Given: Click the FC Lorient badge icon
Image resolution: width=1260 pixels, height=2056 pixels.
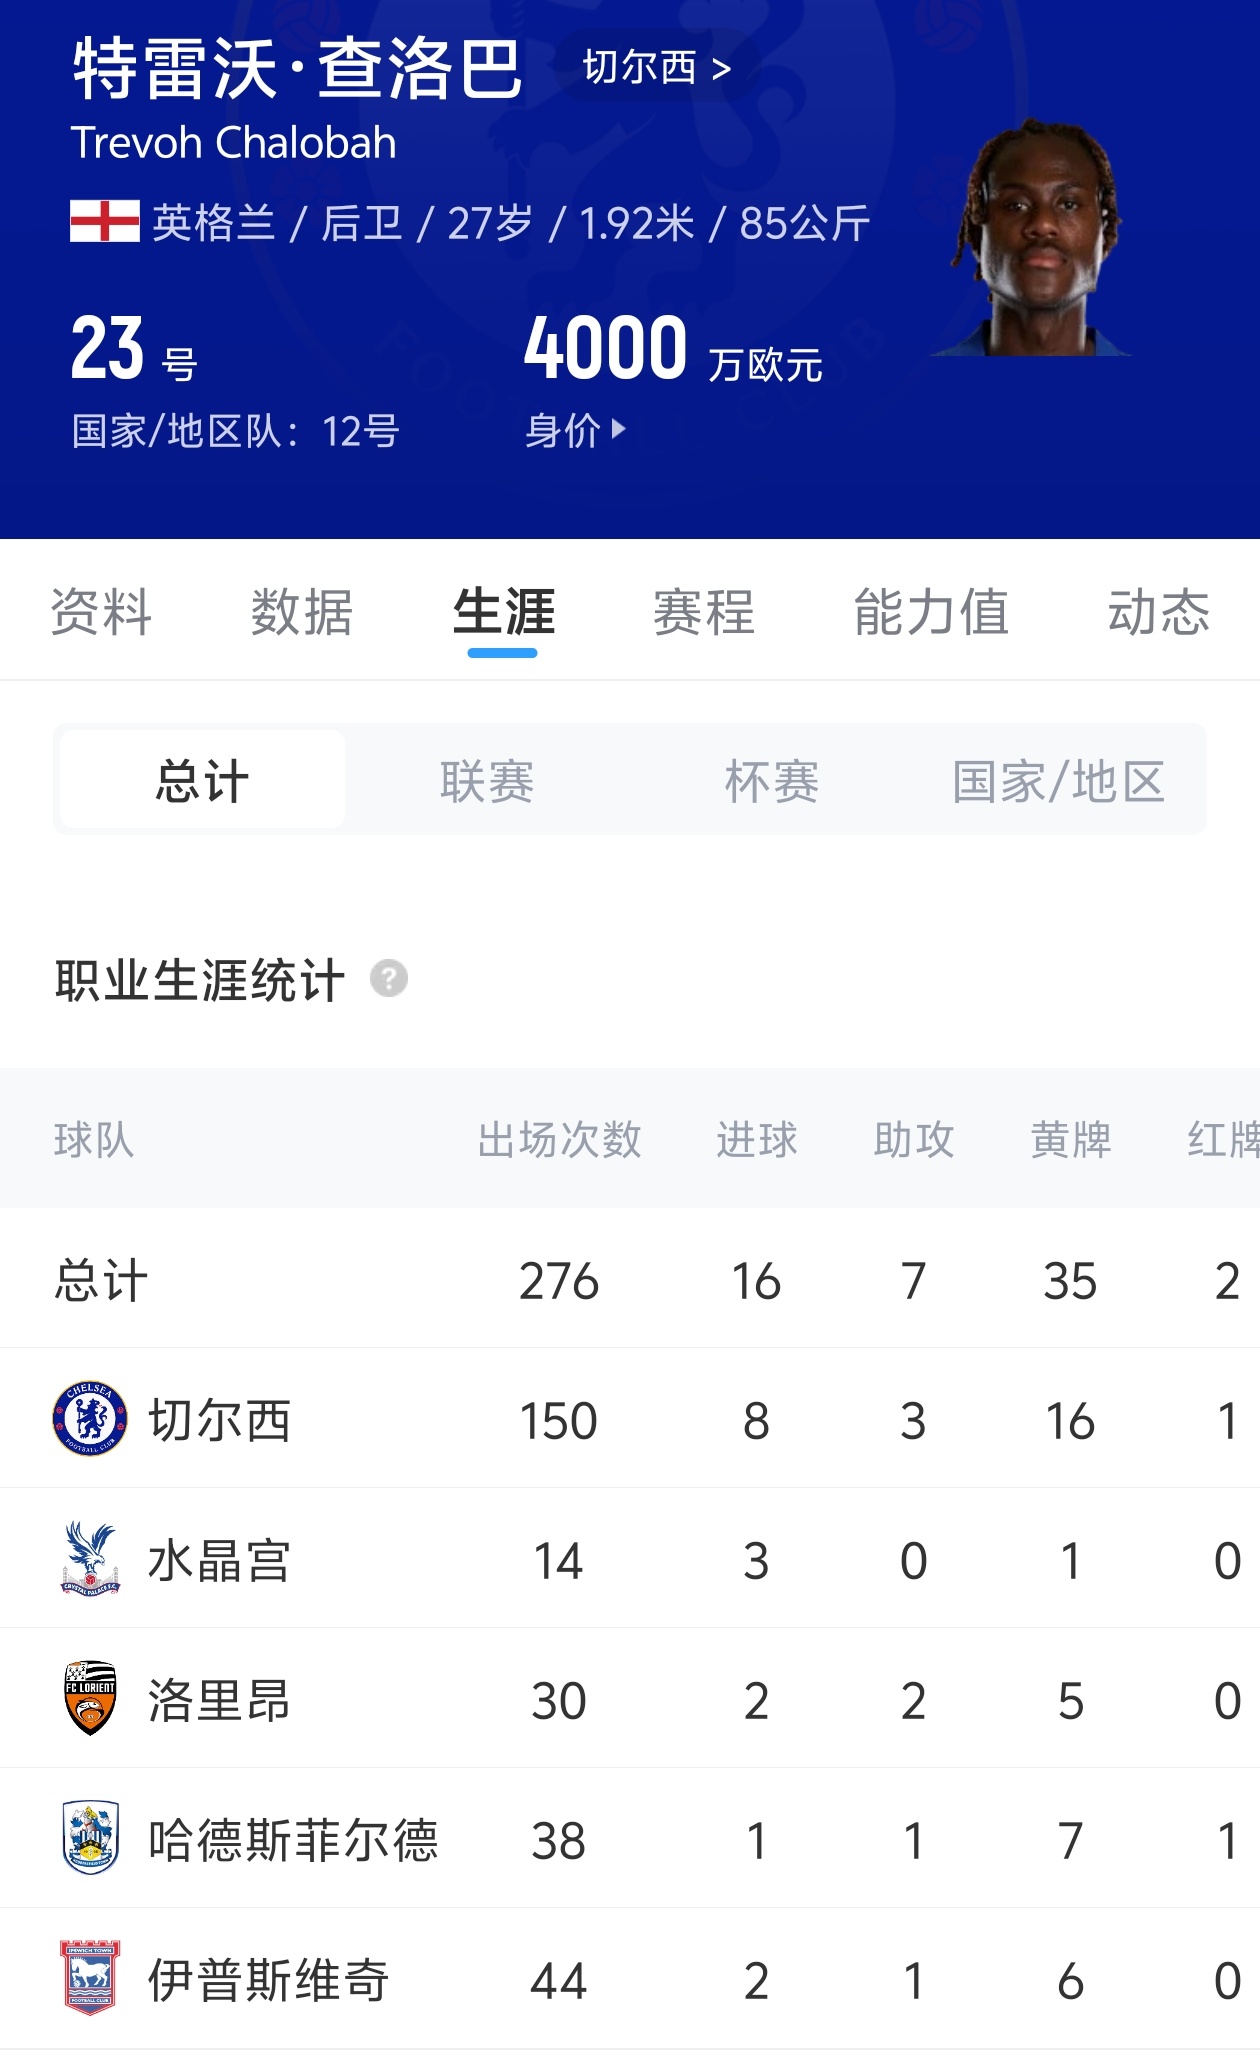Looking at the screenshot, I should coord(90,1698).
